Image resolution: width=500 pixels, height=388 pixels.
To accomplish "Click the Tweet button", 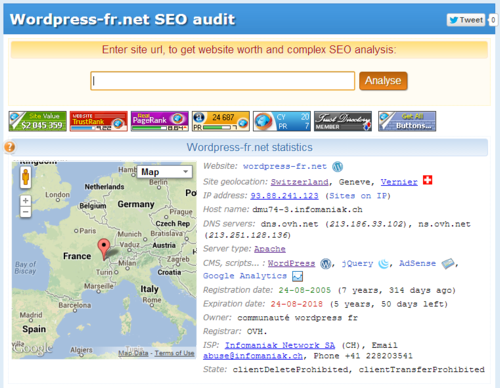I will (466, 20).
